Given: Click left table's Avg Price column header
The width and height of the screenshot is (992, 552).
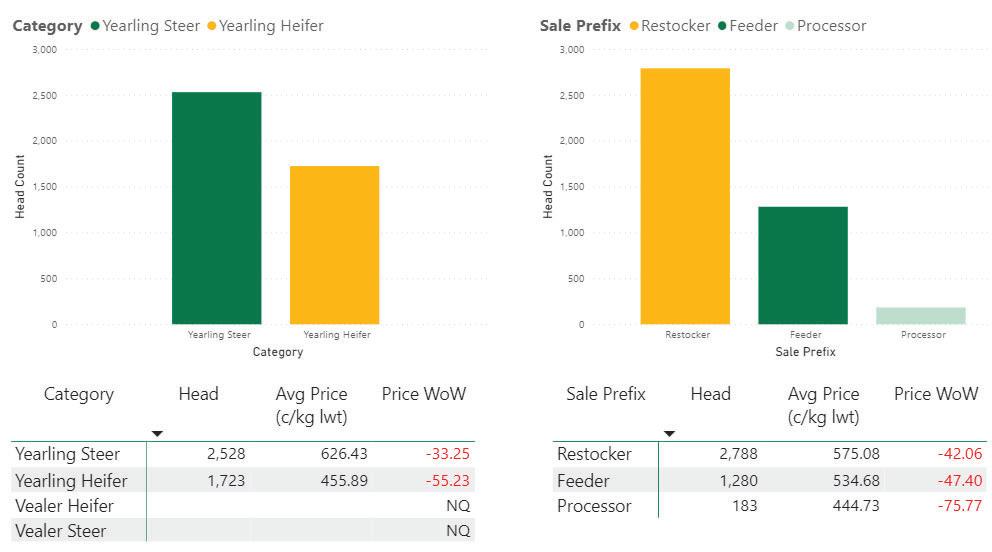Looking at the screenshot, I should click(x=311, y=405).
